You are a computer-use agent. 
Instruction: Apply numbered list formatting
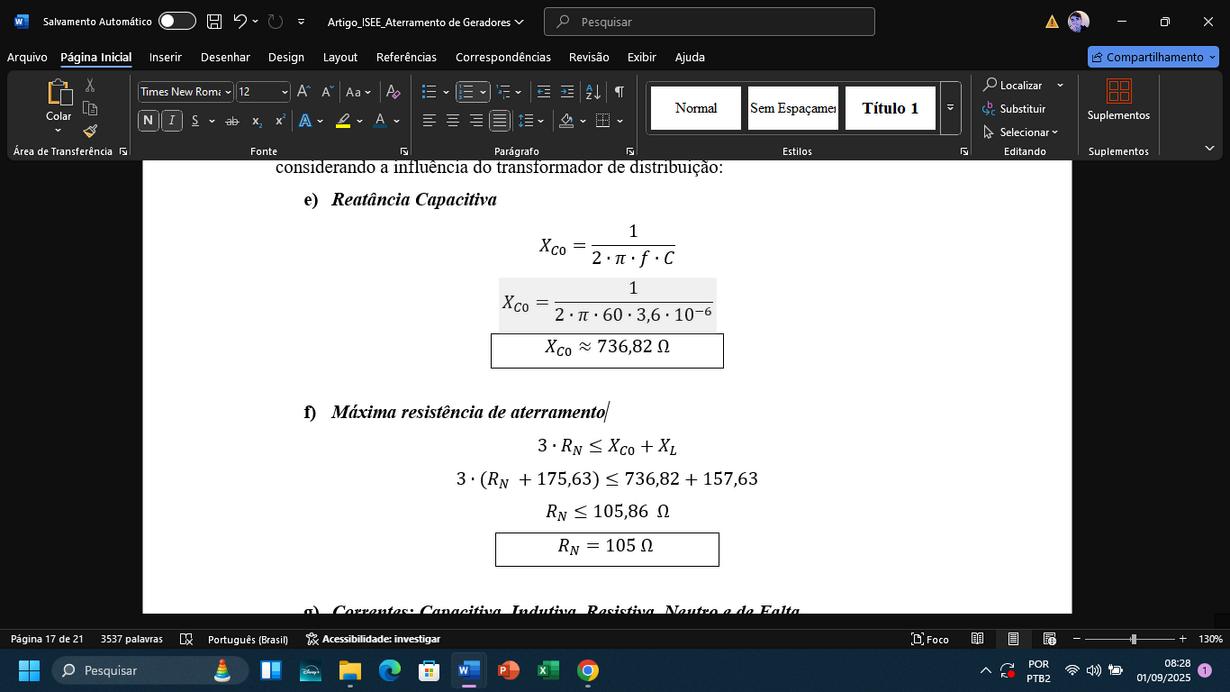coord(465,92)
